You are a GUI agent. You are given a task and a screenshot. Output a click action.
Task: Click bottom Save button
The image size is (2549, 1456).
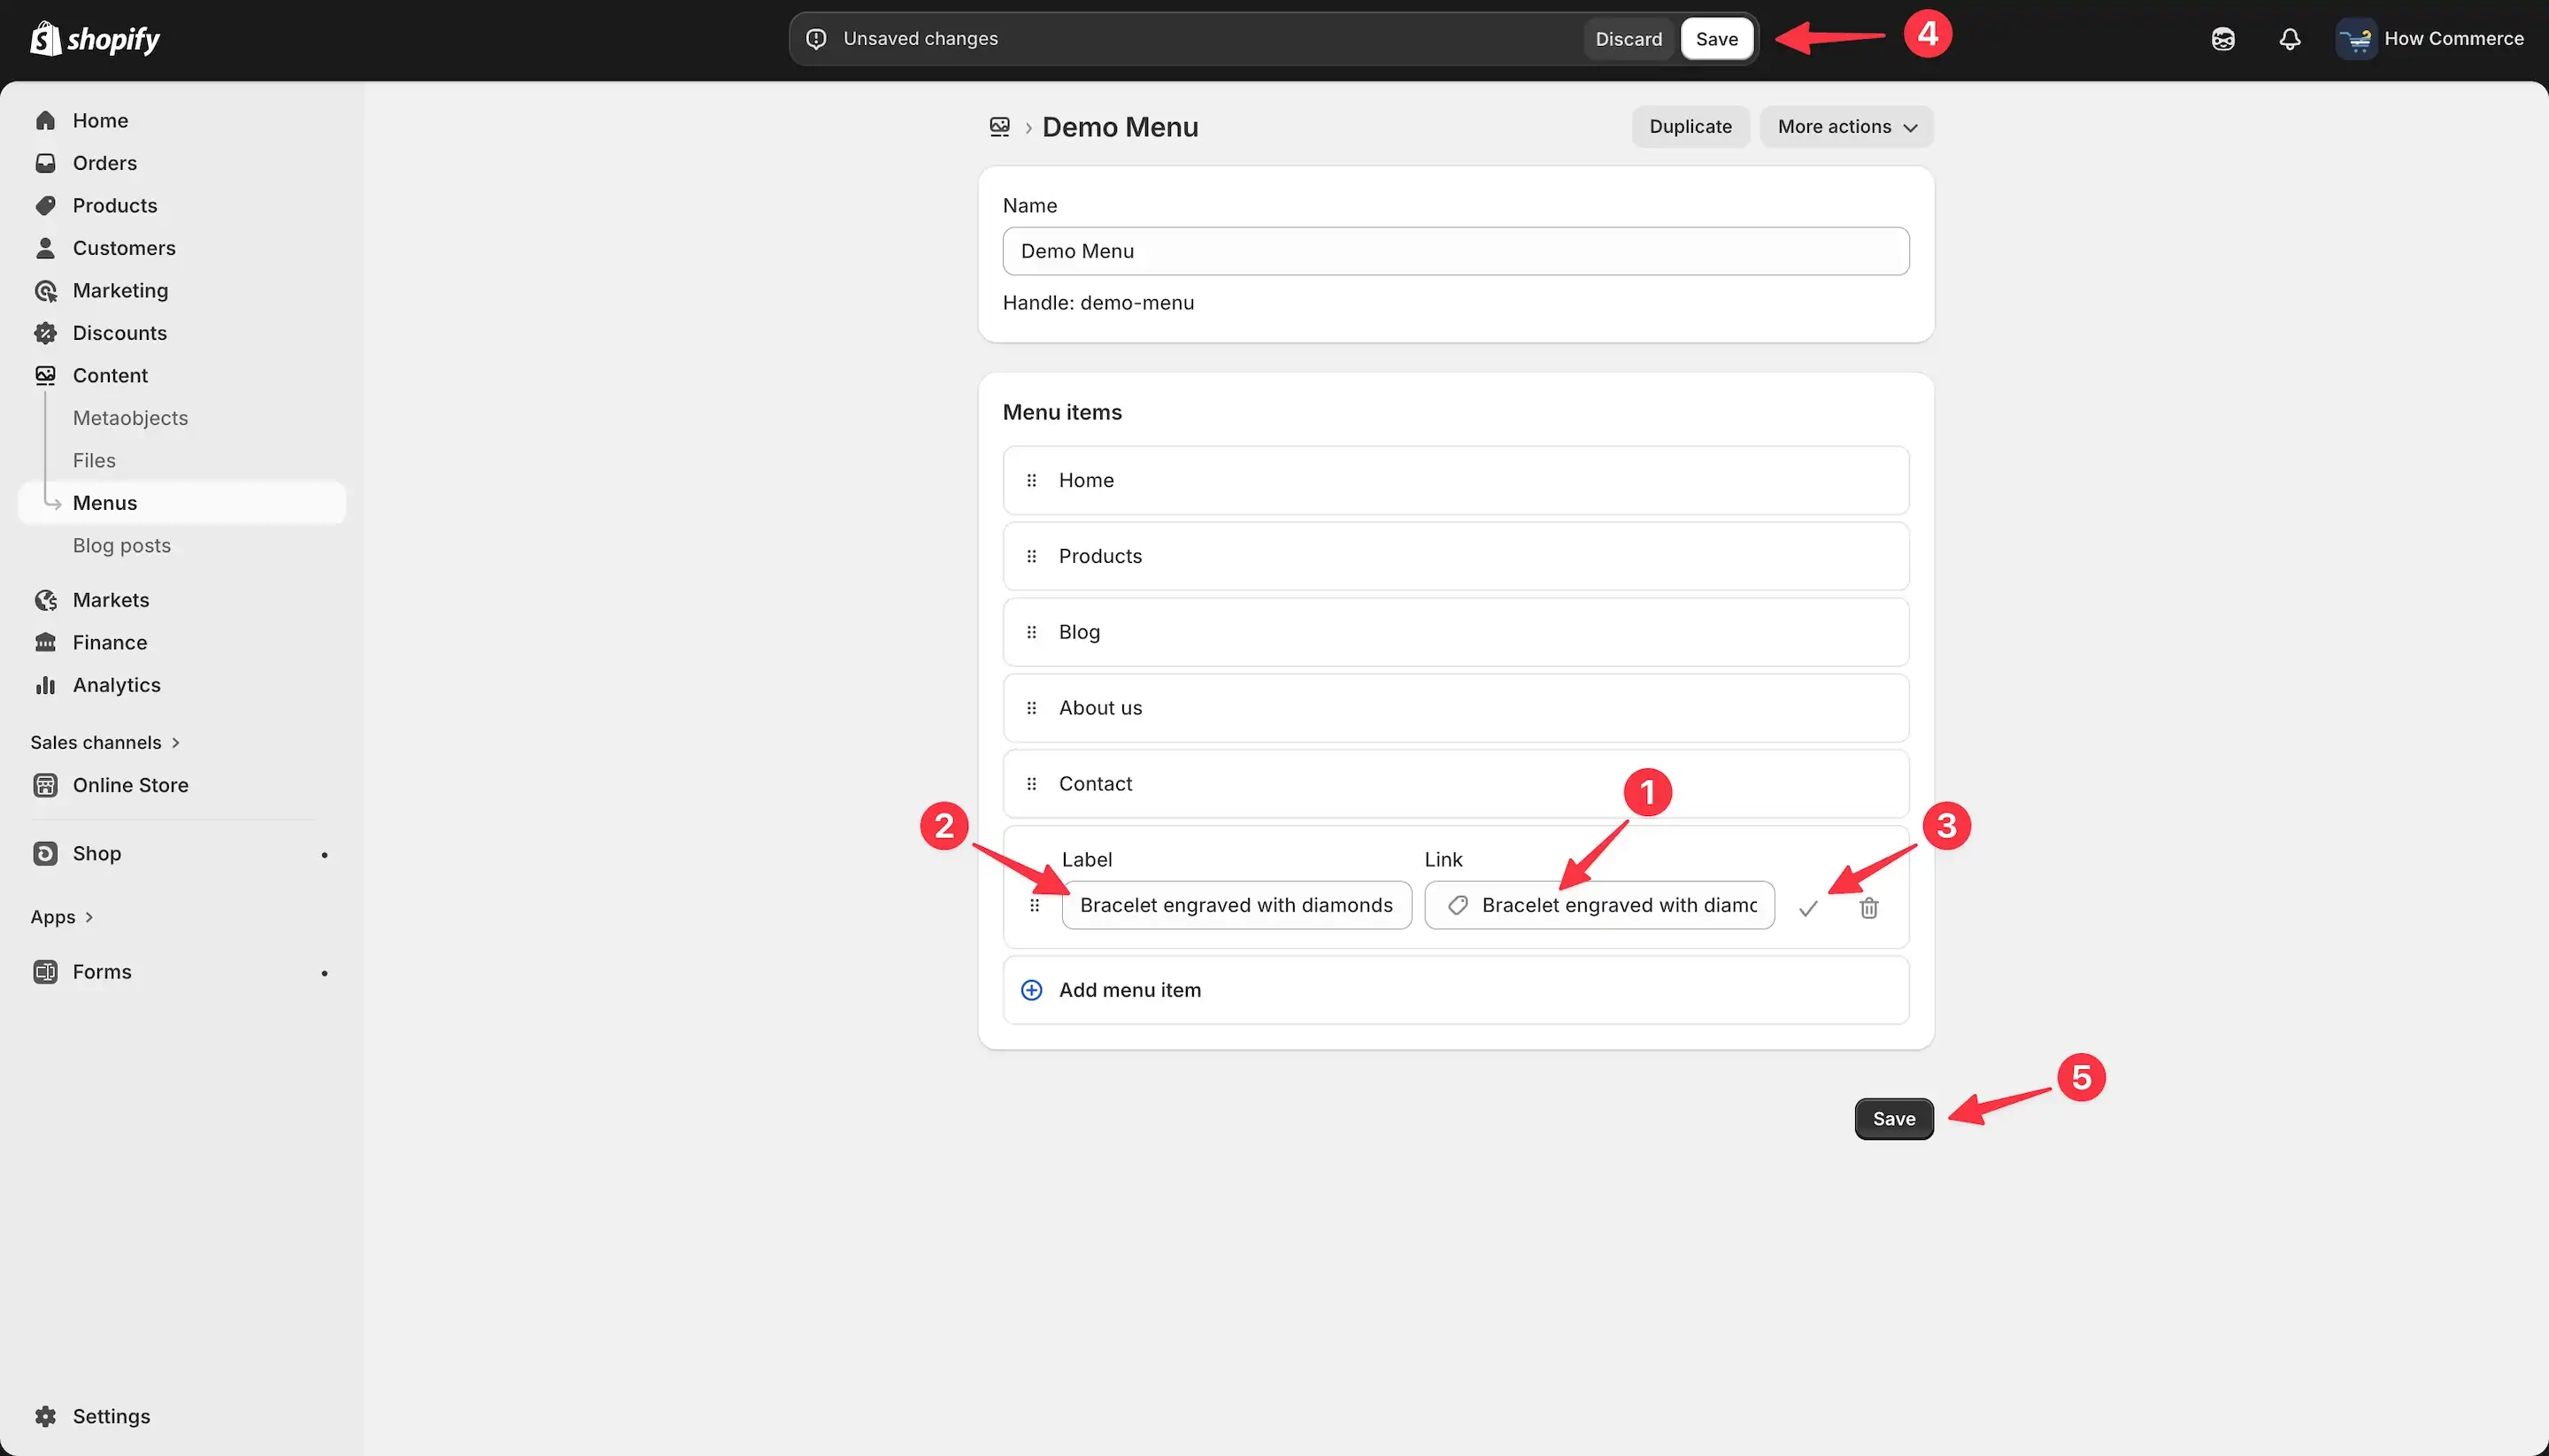tap(1893, 1119)
